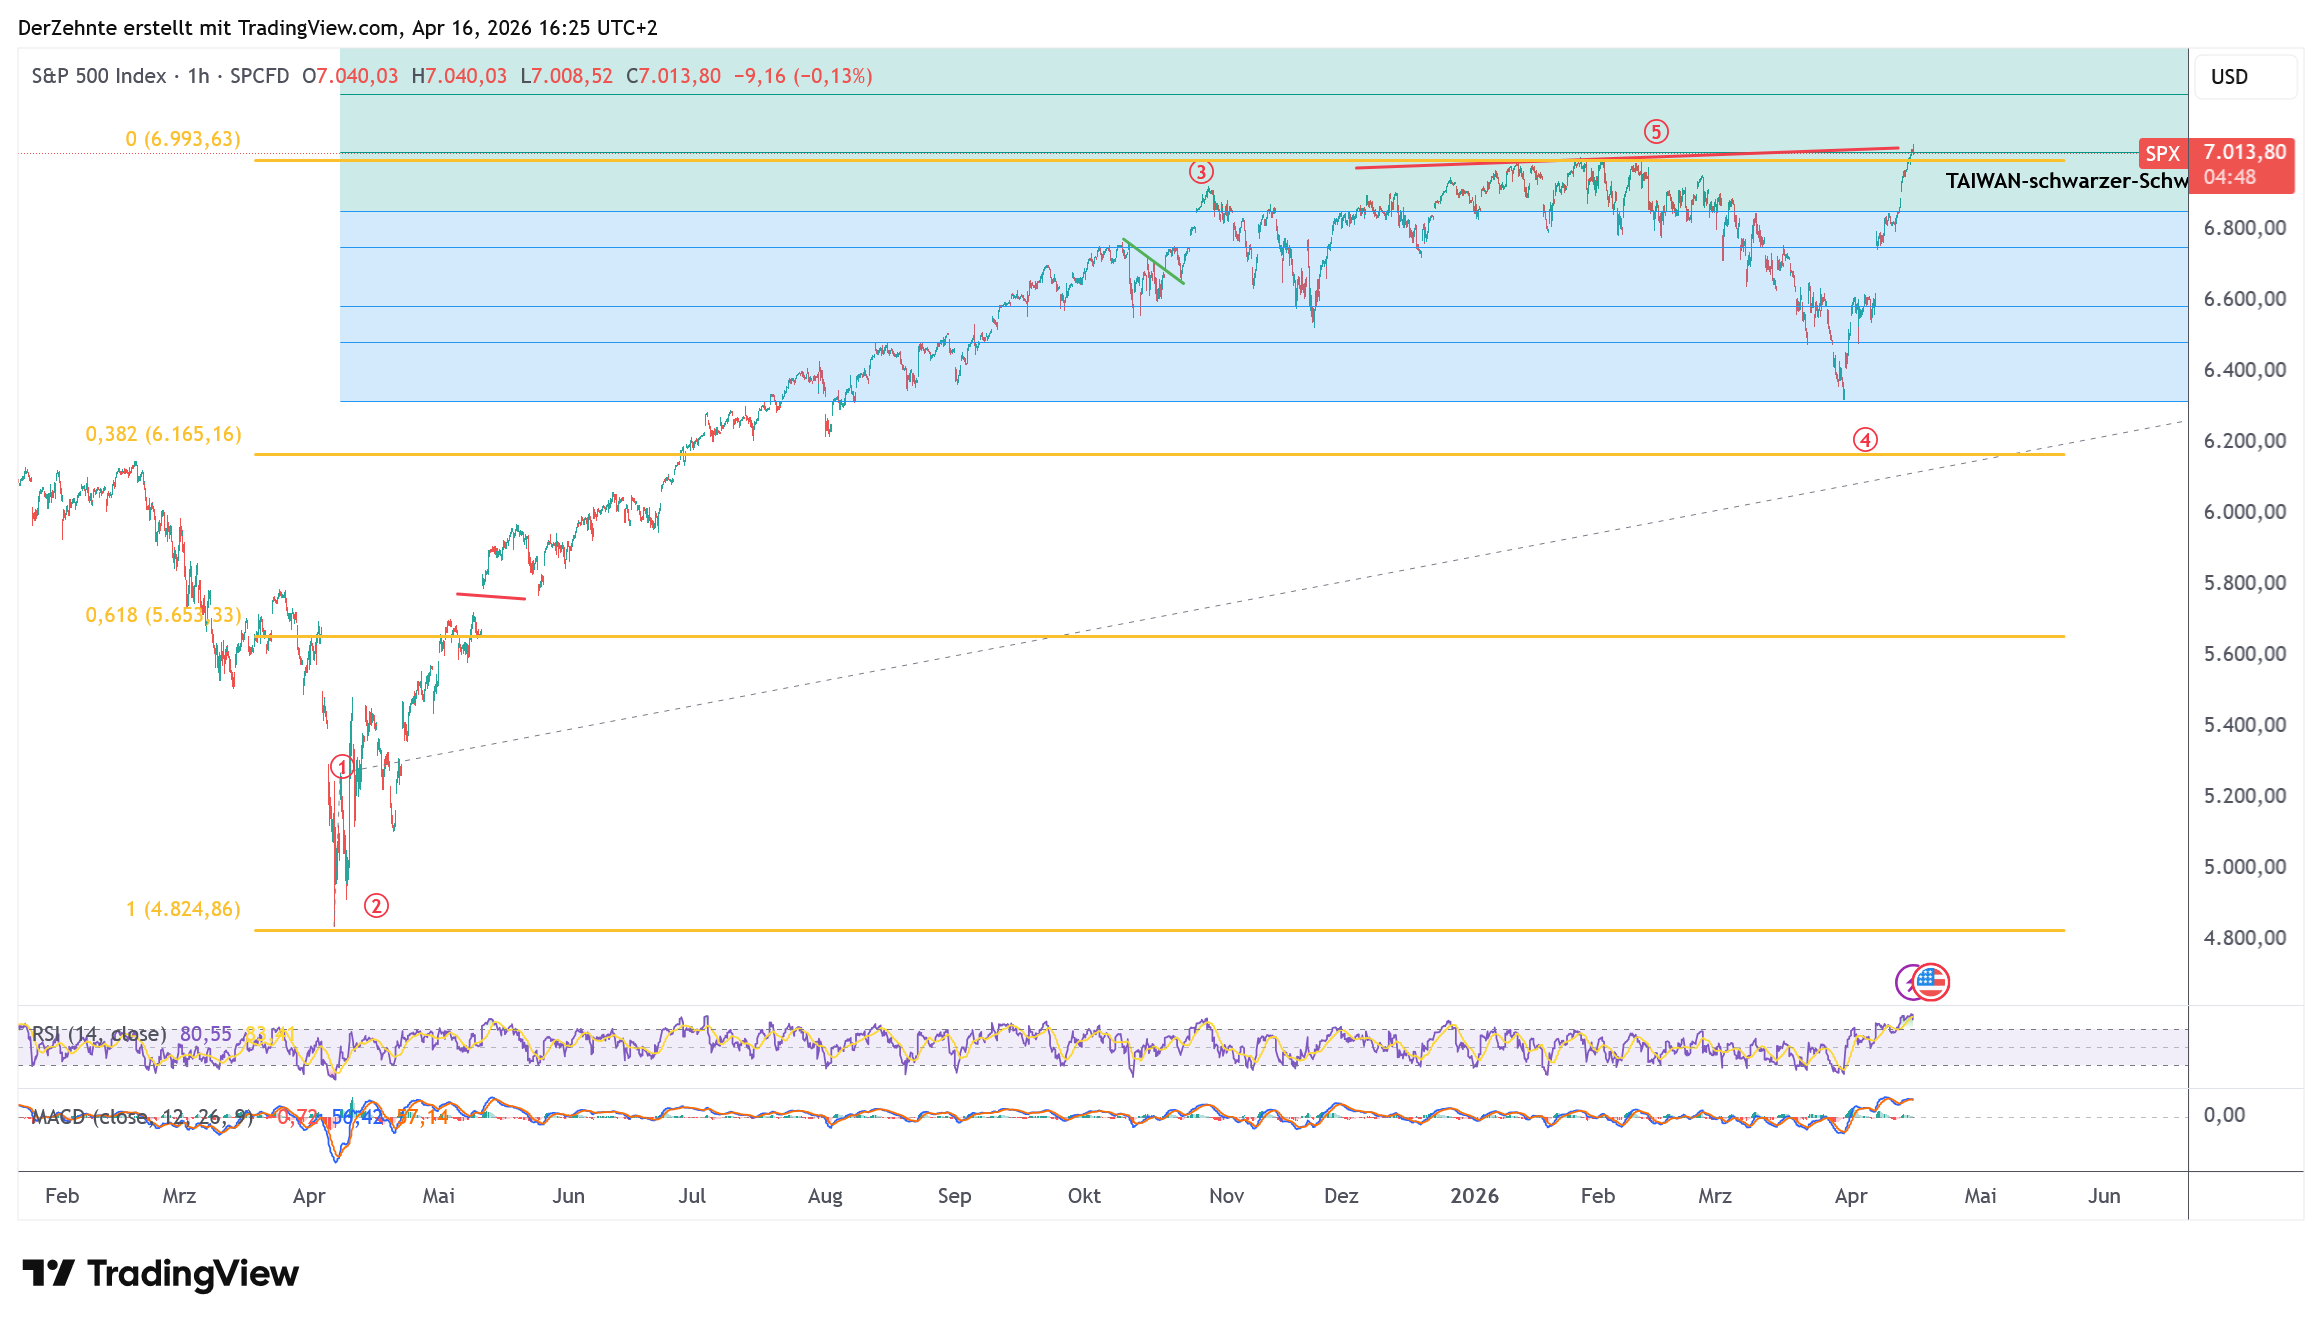Click the circled wave 4 marker

pos(1865,440)
